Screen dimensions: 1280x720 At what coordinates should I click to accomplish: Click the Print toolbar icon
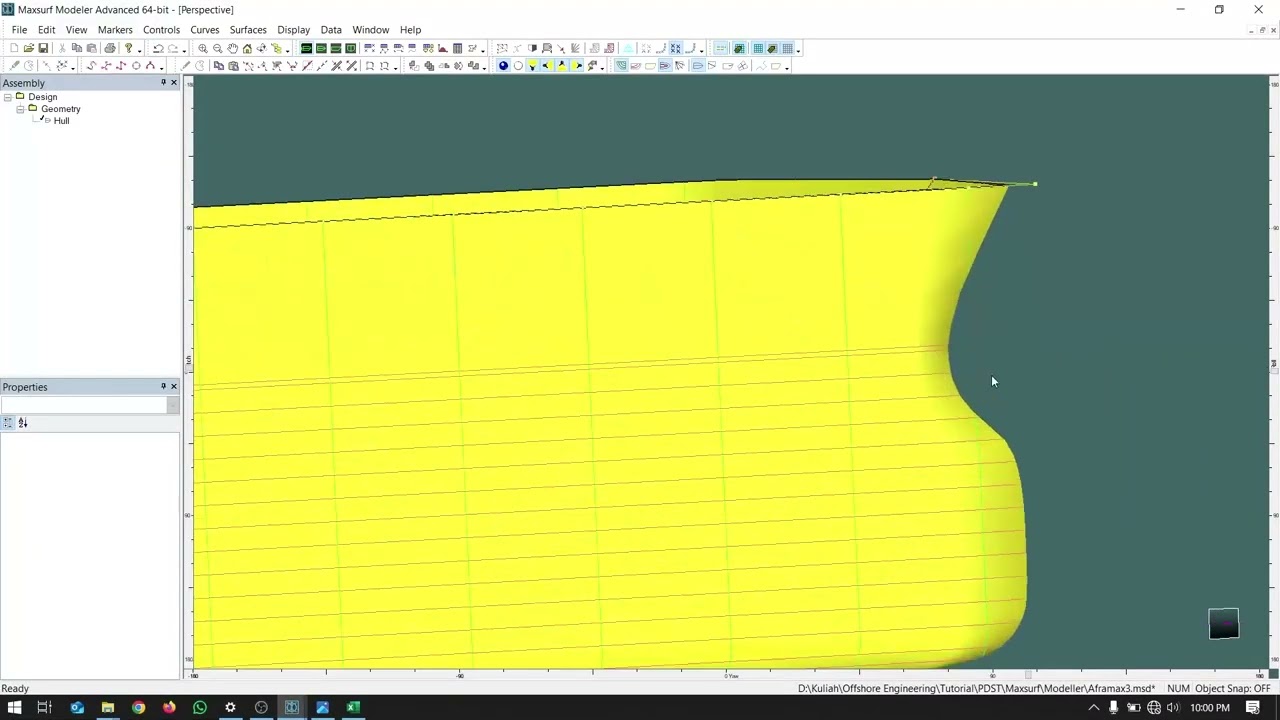(x=110, y=48)
